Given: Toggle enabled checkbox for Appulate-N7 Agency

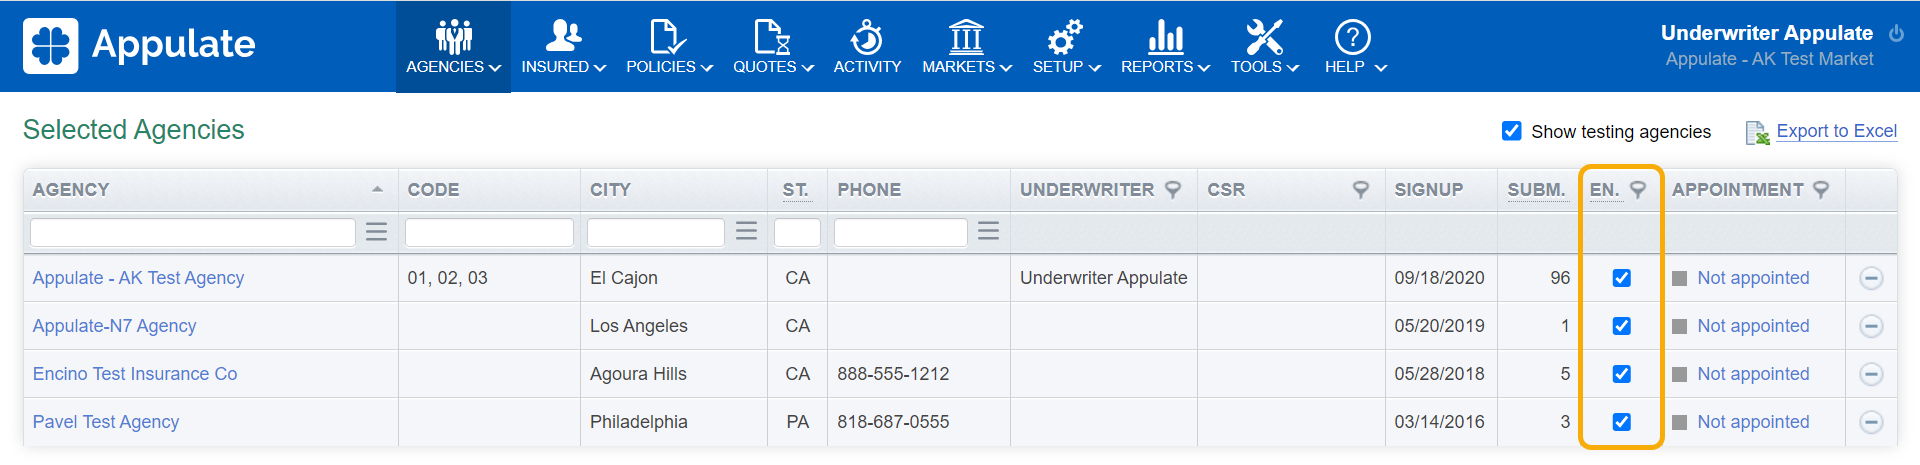Looking at the screenshot, I should coord(1622,326).
